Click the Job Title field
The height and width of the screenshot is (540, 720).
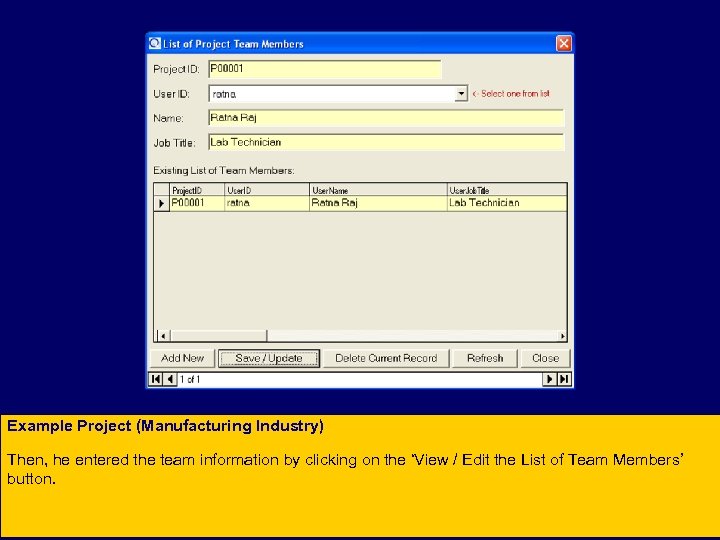[x=386, y=142]
